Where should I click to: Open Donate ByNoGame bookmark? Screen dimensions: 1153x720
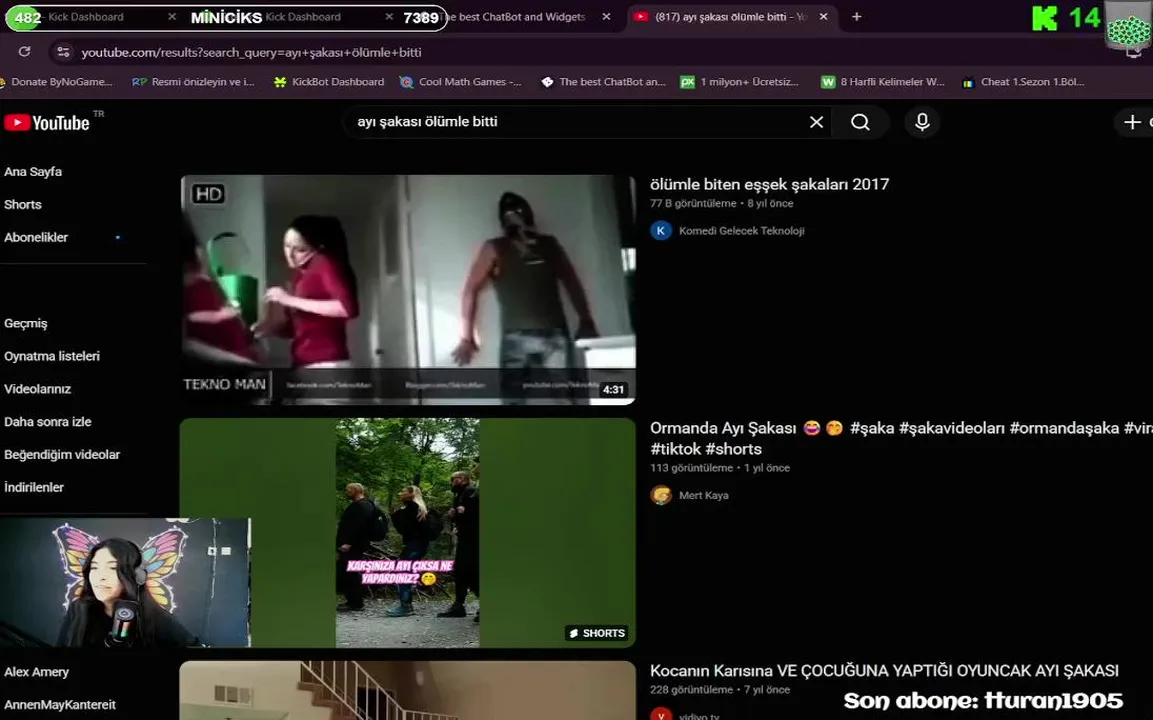point(56,82)
